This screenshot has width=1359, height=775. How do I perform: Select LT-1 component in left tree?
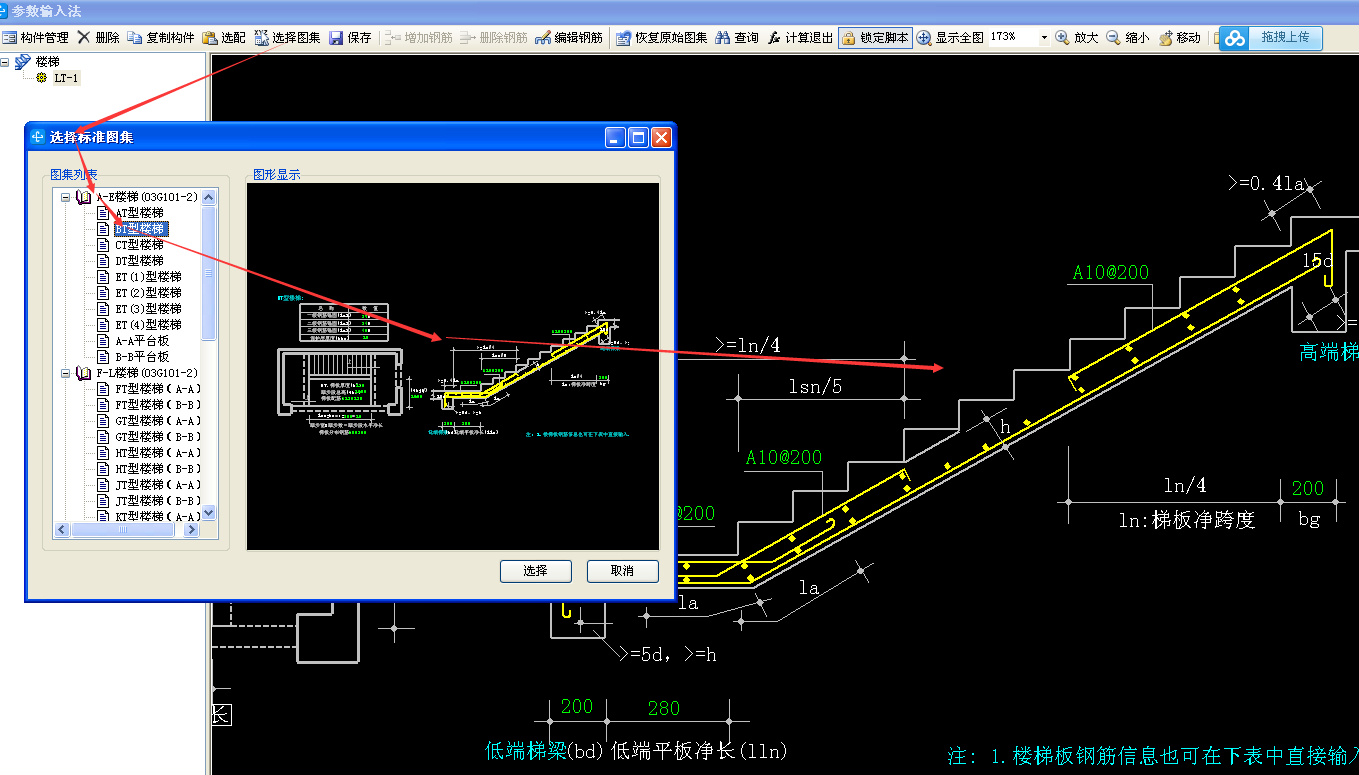[x=65, y=78]
